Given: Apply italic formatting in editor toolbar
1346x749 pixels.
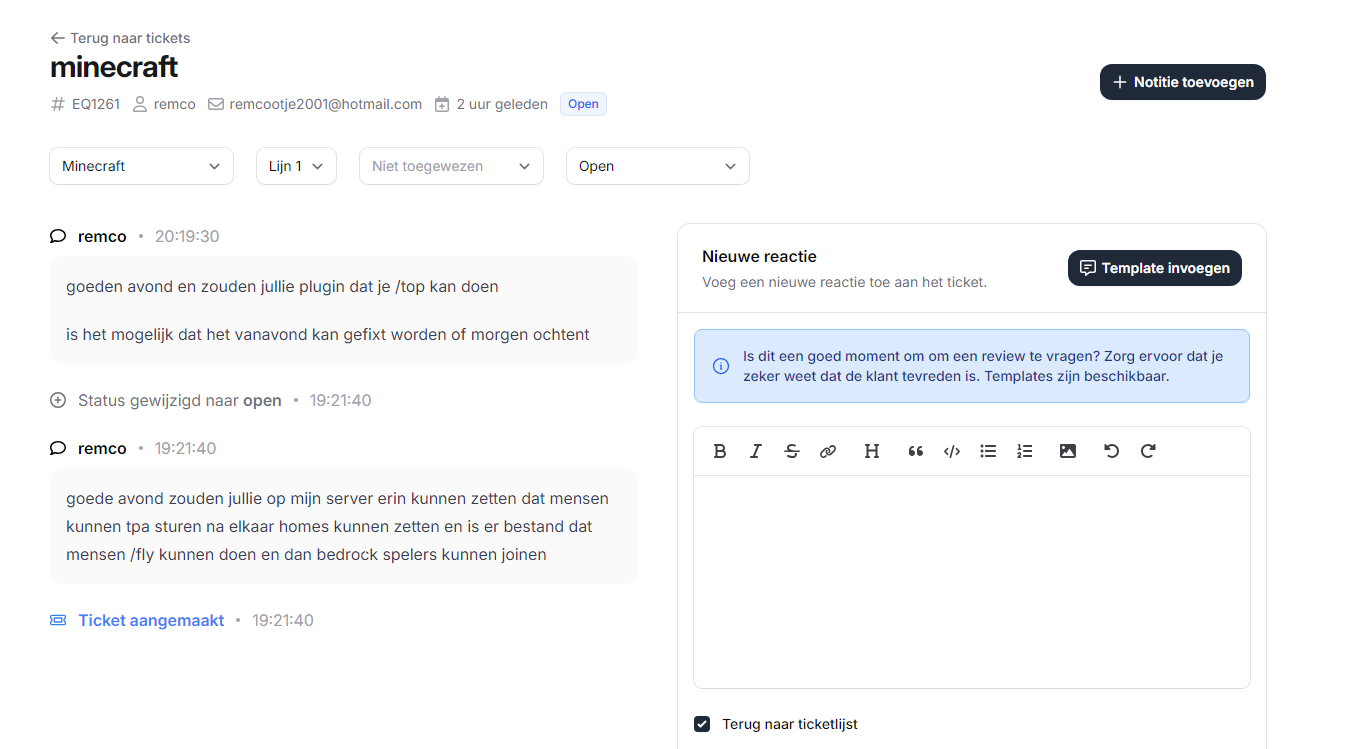Looking at the screenshot, I should point(756,451).
